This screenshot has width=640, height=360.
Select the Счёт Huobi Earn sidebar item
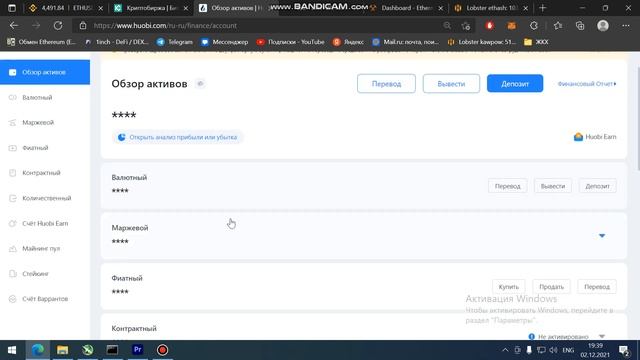click(45, 223)
